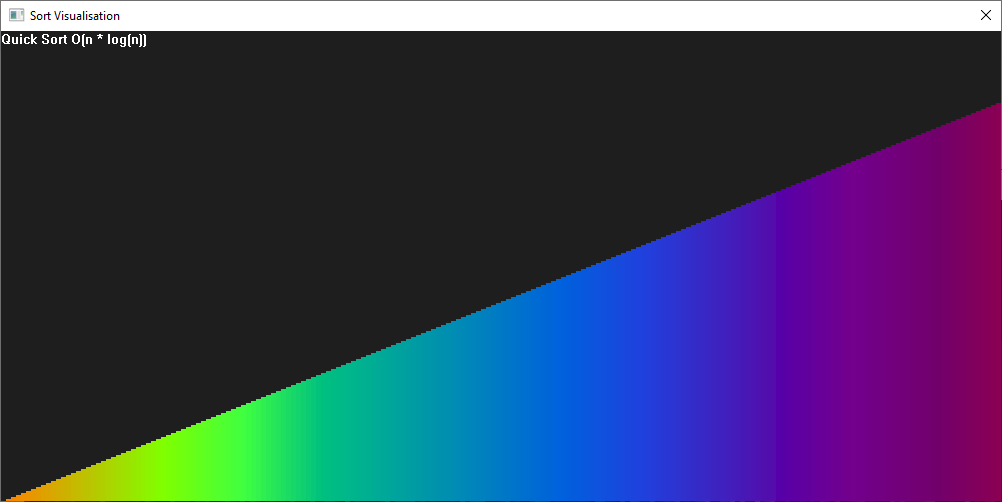The width and height of the screenshot is (1002, 502).
Task: Close the Sort Visualisation window
Action: (984, 16)
